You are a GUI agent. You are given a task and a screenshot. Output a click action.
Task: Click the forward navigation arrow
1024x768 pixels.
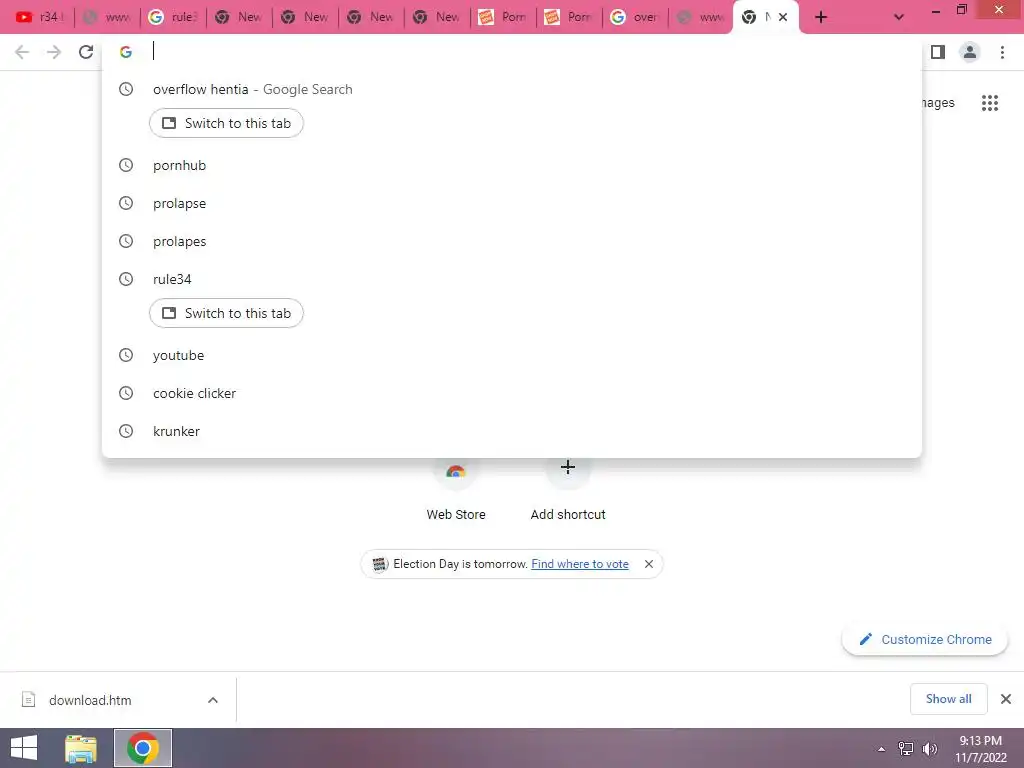[54, 52]
